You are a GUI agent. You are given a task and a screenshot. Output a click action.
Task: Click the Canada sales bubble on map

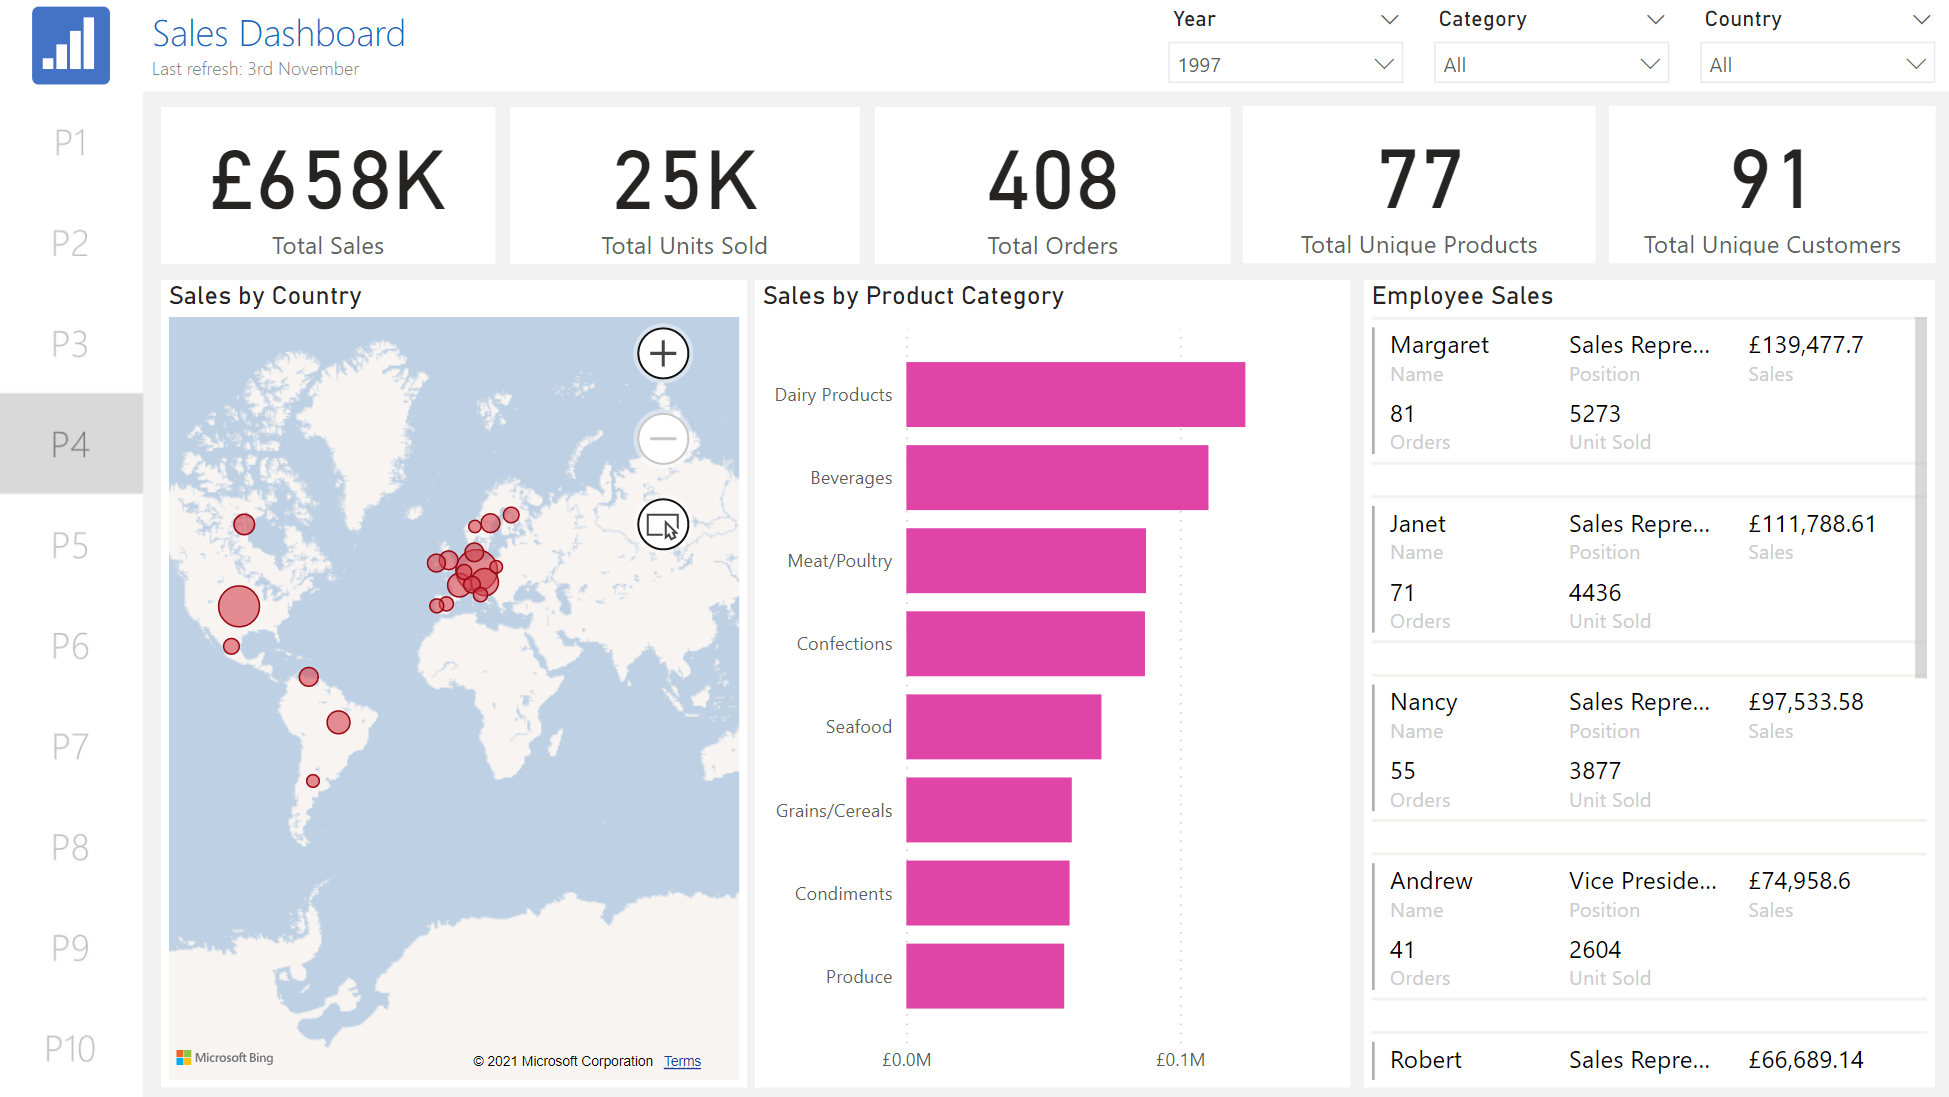click(244, 524)
